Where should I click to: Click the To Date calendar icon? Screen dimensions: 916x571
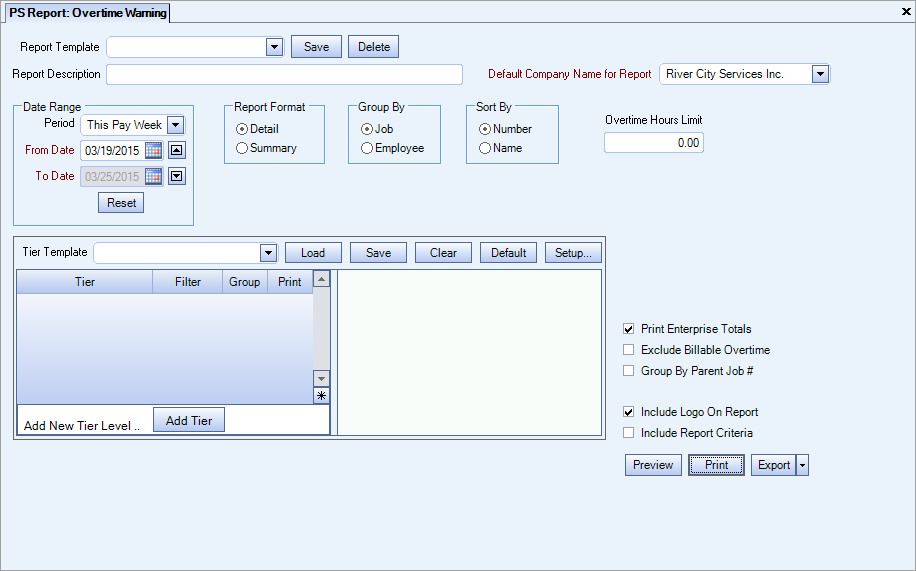tap(153, 176)
